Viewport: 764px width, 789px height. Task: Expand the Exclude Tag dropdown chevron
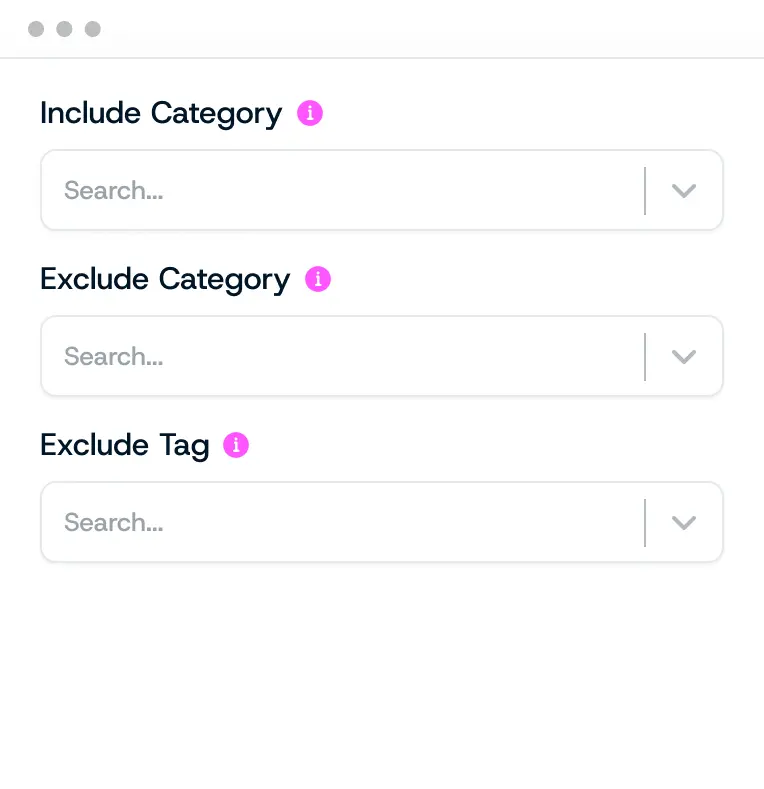coord(684,523)
